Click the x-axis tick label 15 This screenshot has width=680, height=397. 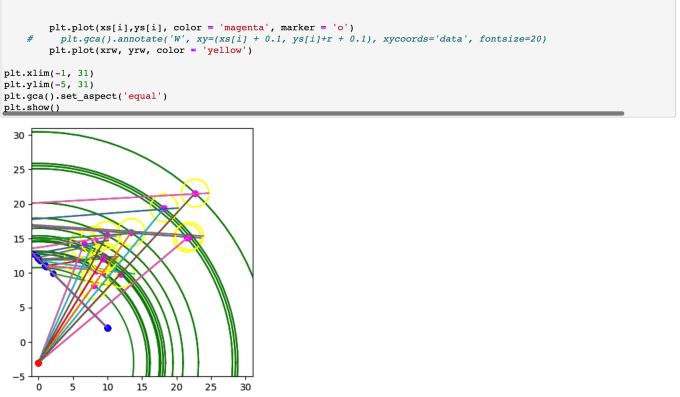(x=142, y=387)
